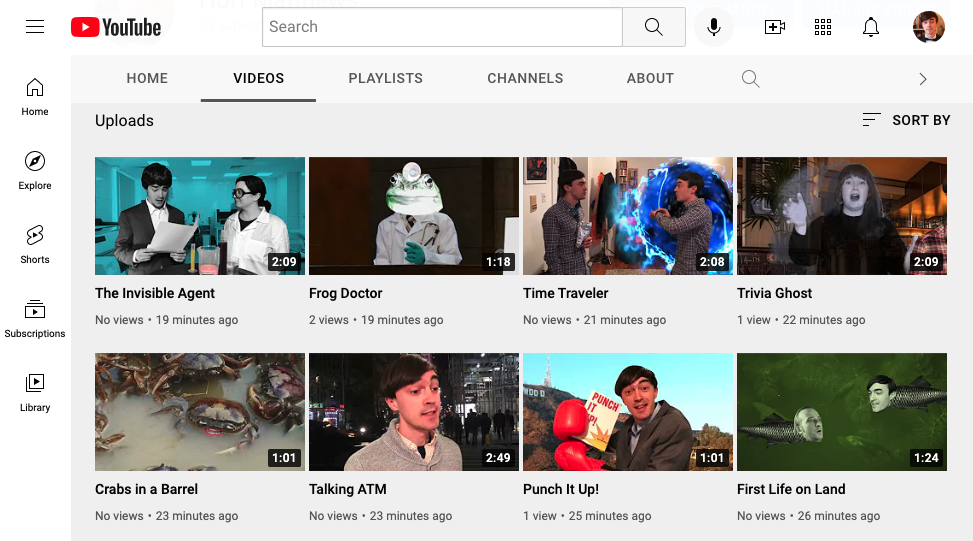973x541 pixels.
Task: Search within channel using tab magnifier
Action: (751, 78)
